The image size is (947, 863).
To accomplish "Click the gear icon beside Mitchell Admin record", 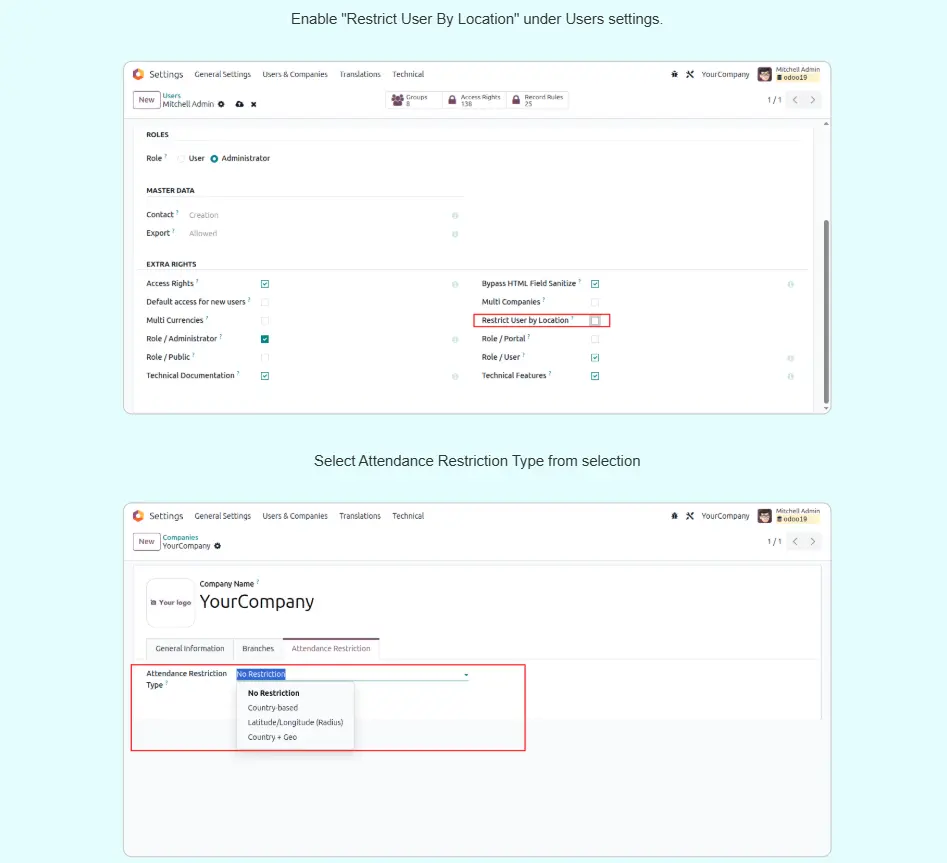I will click(x=221, y=104).
